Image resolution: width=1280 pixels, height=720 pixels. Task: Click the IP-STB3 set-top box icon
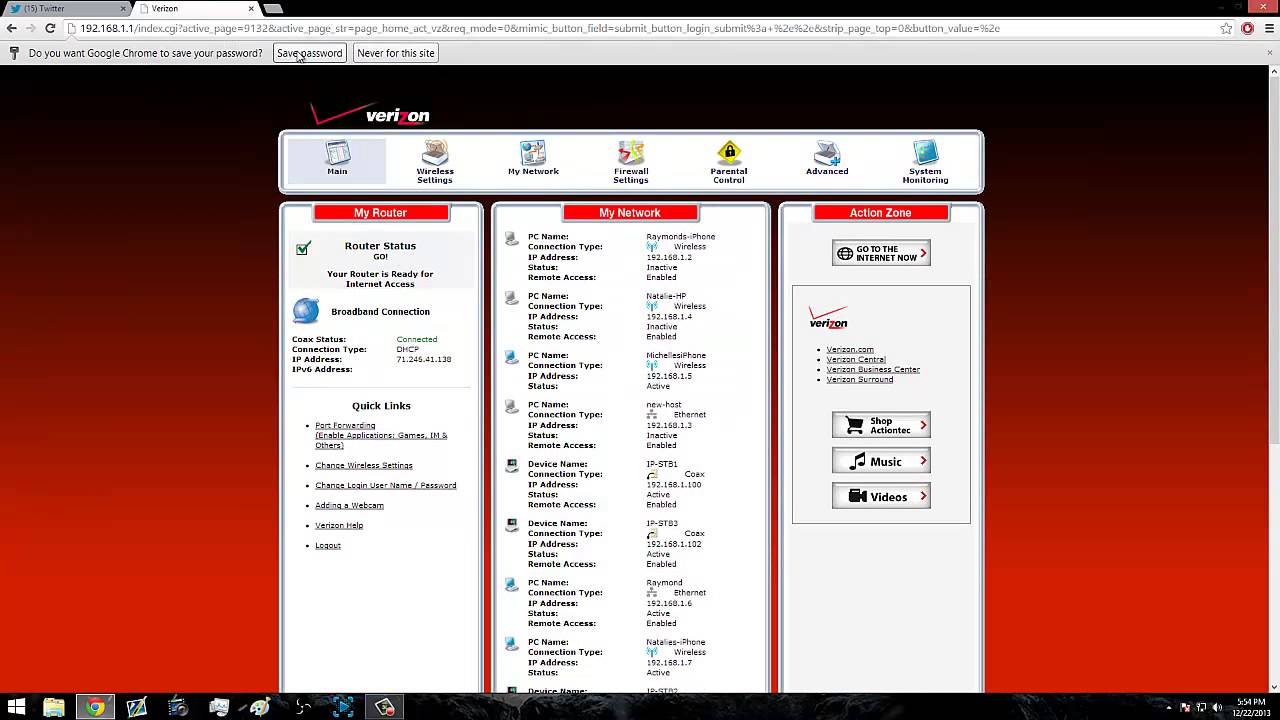pos(512,525)
